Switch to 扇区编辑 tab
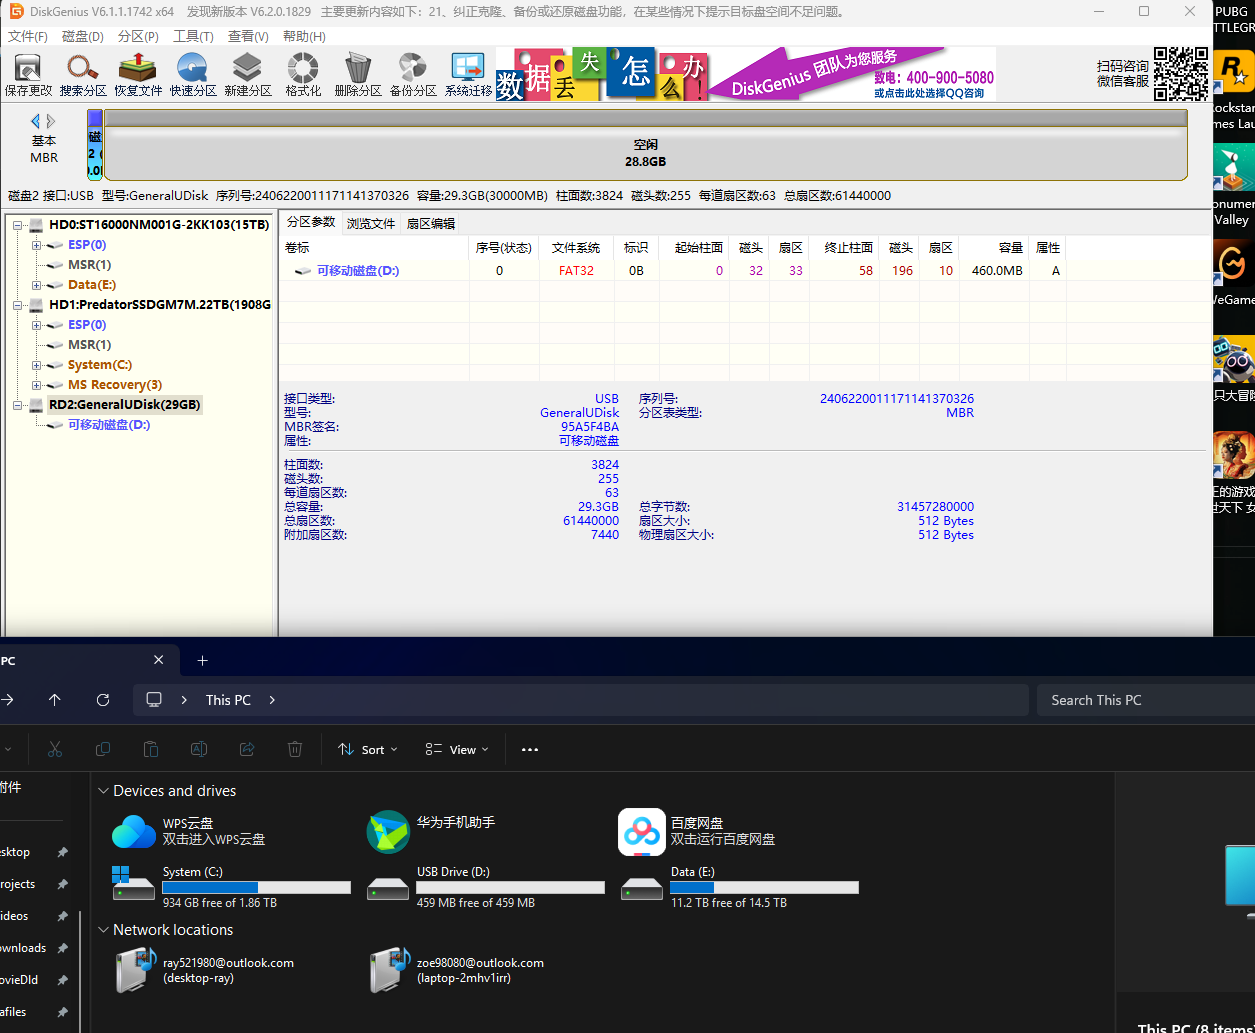Screen dimensions: 1255x1033 point(431,223)
